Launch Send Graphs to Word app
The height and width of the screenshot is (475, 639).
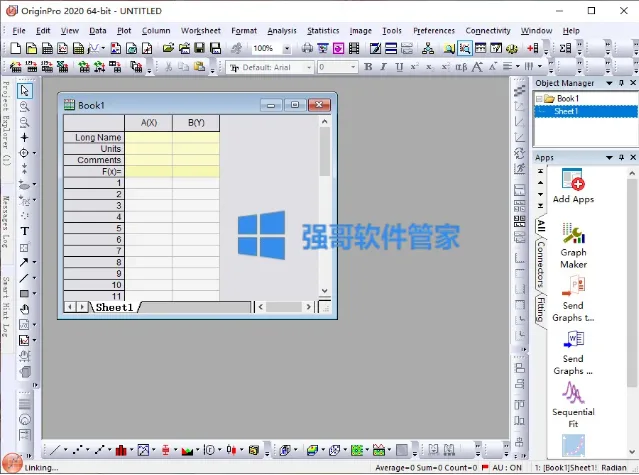573,353
